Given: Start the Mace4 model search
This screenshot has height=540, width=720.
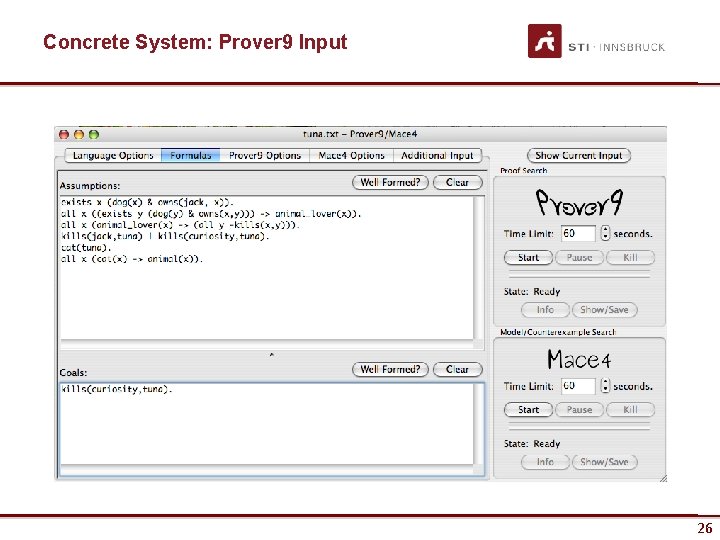Looking at the screenshot, I should click(528, 410).
